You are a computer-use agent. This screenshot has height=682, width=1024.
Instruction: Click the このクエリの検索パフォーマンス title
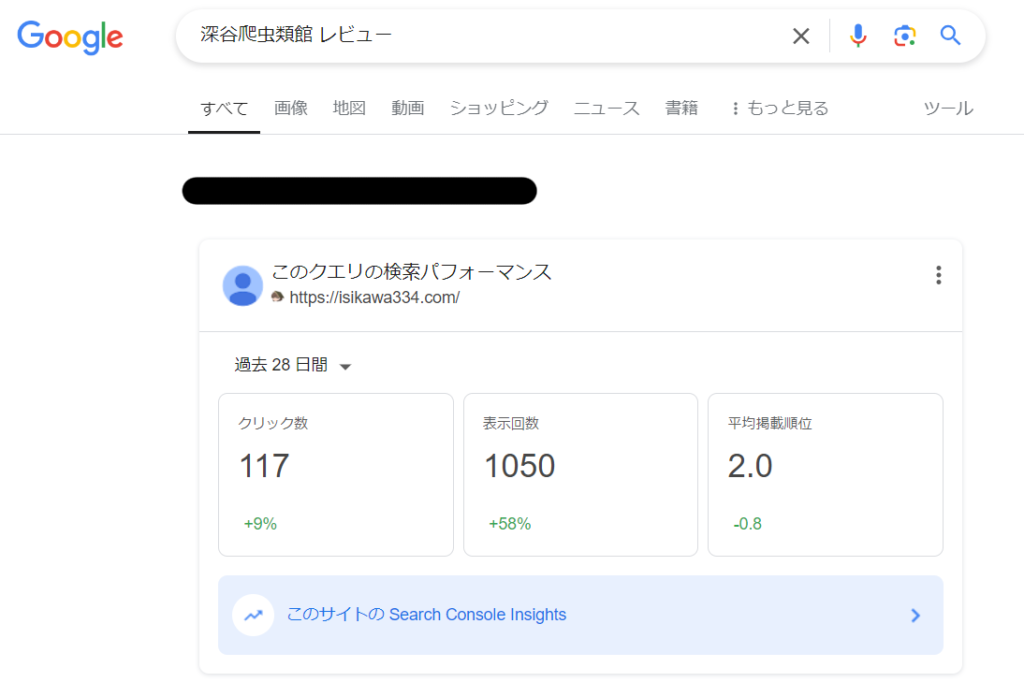tap(411, 272)
